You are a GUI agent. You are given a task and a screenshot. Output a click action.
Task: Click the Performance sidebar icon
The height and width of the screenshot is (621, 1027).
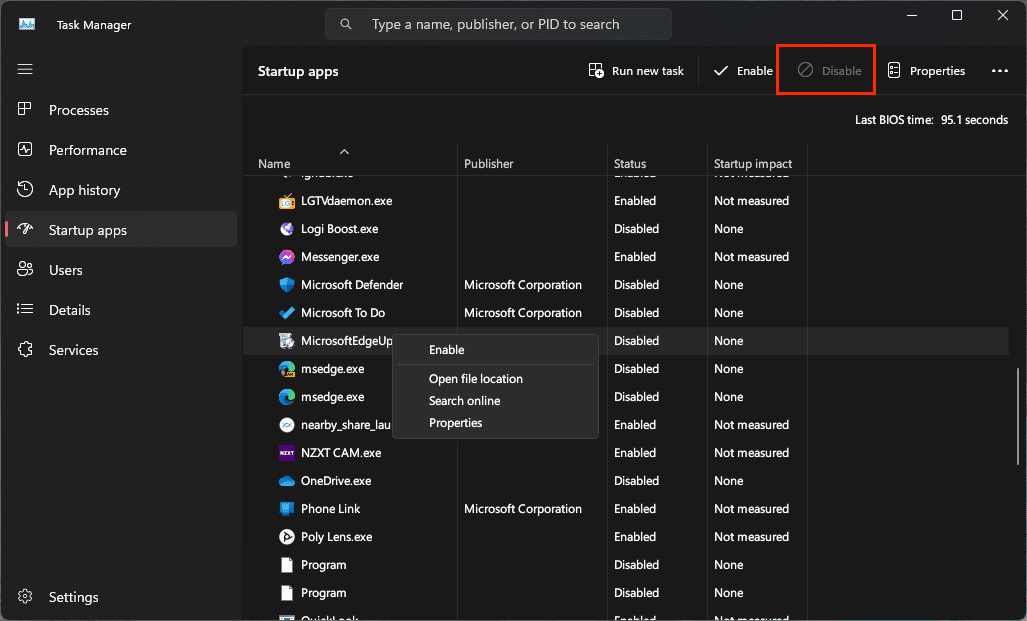[25, 149]
